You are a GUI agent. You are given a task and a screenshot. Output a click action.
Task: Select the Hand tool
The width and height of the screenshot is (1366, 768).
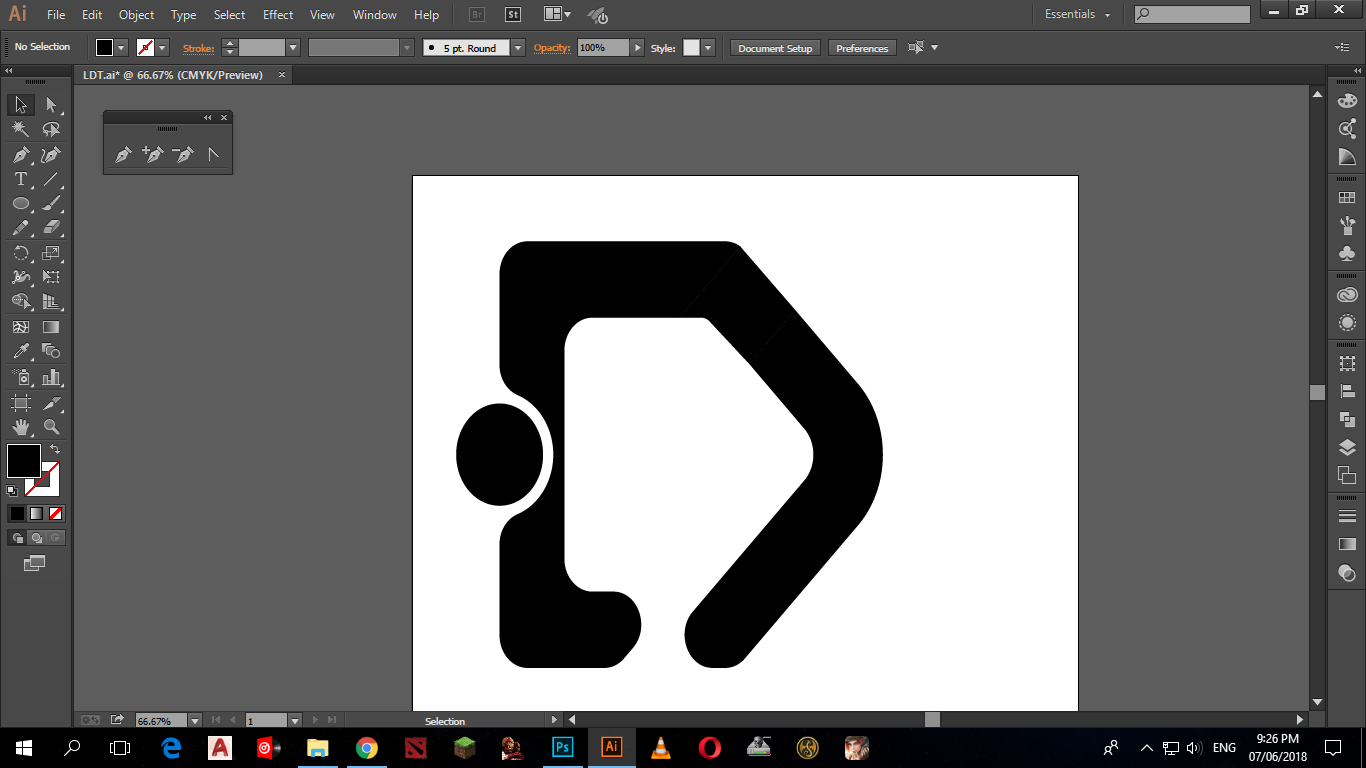(21, 427)
